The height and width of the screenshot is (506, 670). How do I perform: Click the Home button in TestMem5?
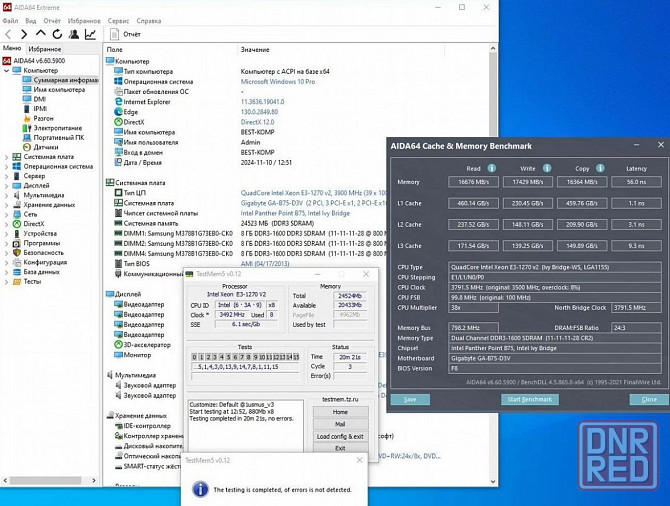[x=340, y=412]
